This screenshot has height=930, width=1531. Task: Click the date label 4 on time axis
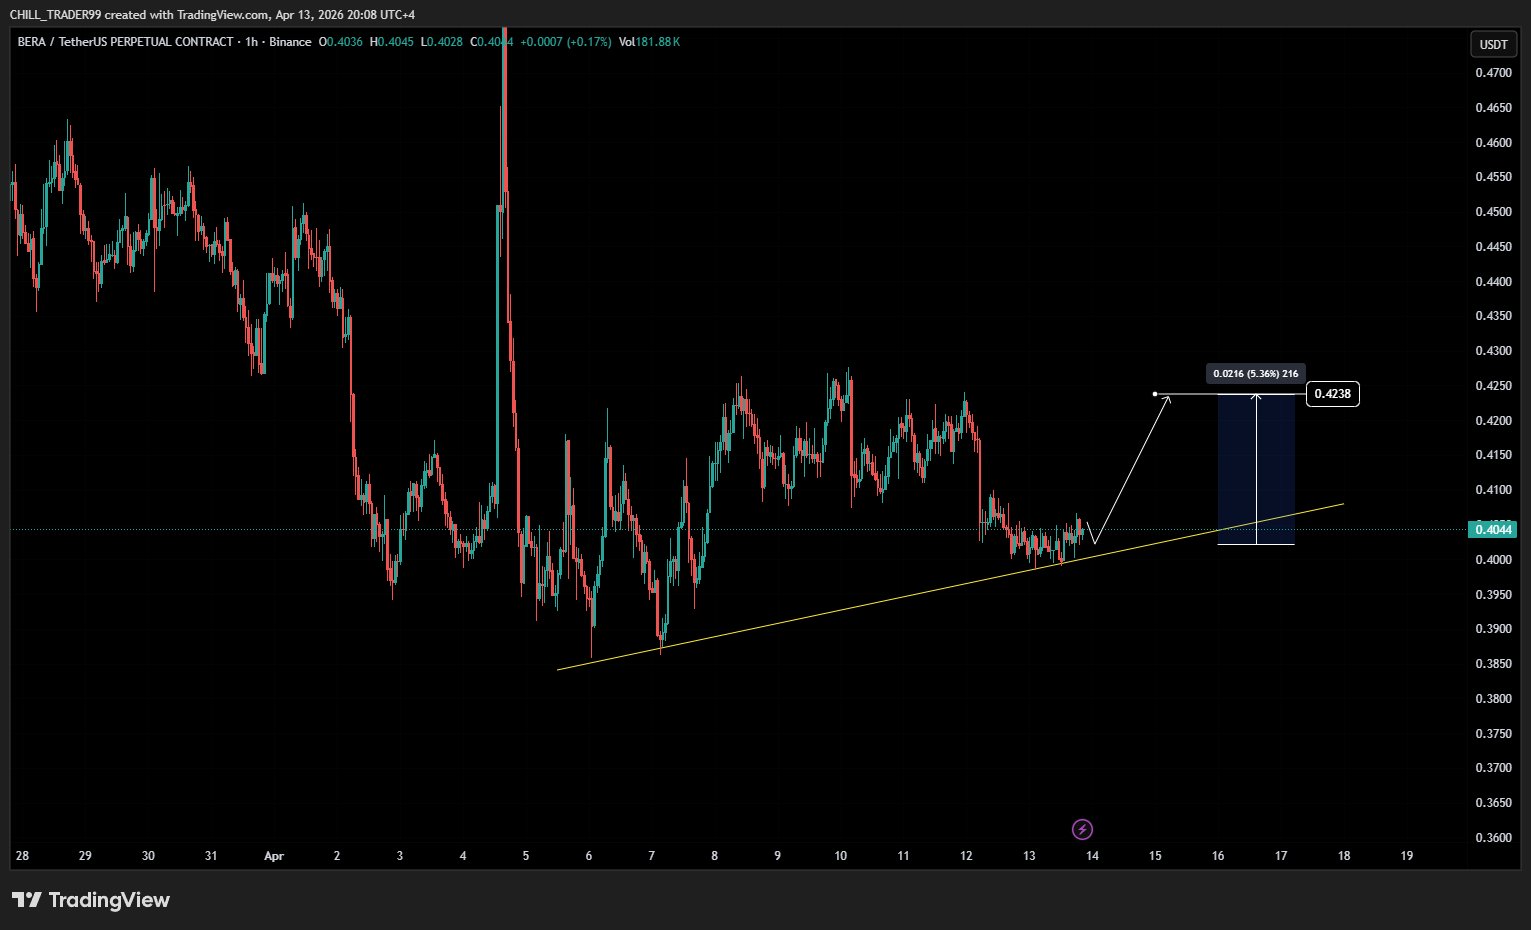tap(463, 856)
